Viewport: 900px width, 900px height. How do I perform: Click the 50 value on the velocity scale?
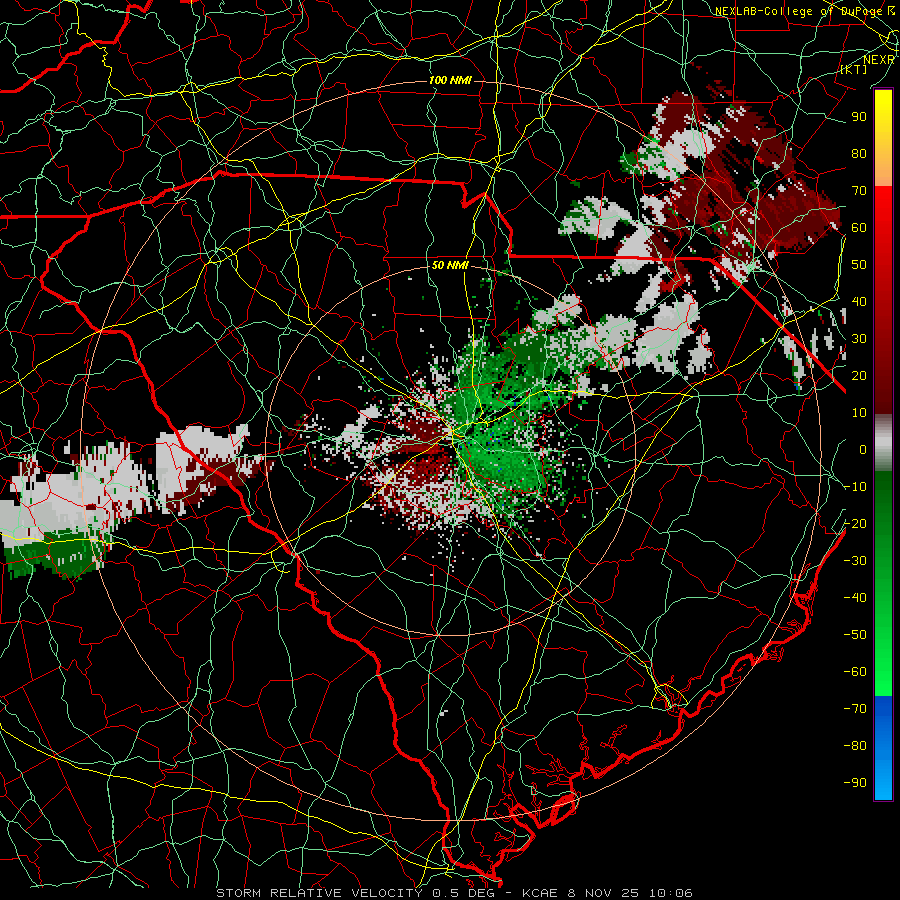coord(859,265)
